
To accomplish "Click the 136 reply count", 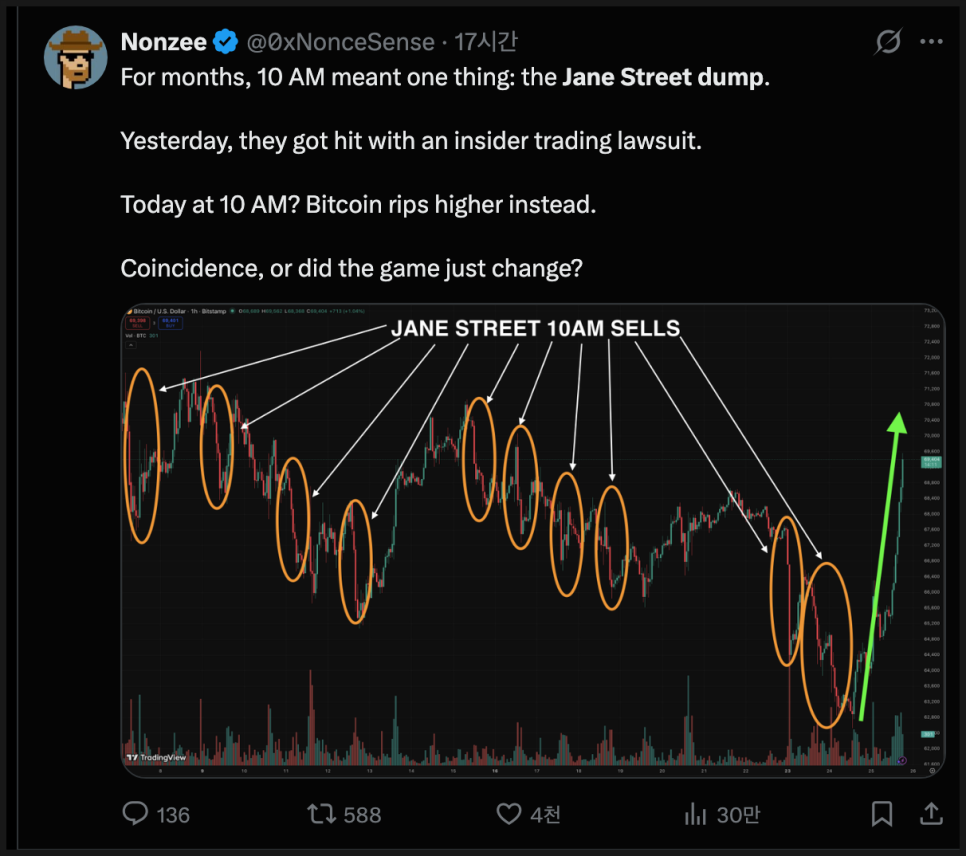I will (173, 815).
